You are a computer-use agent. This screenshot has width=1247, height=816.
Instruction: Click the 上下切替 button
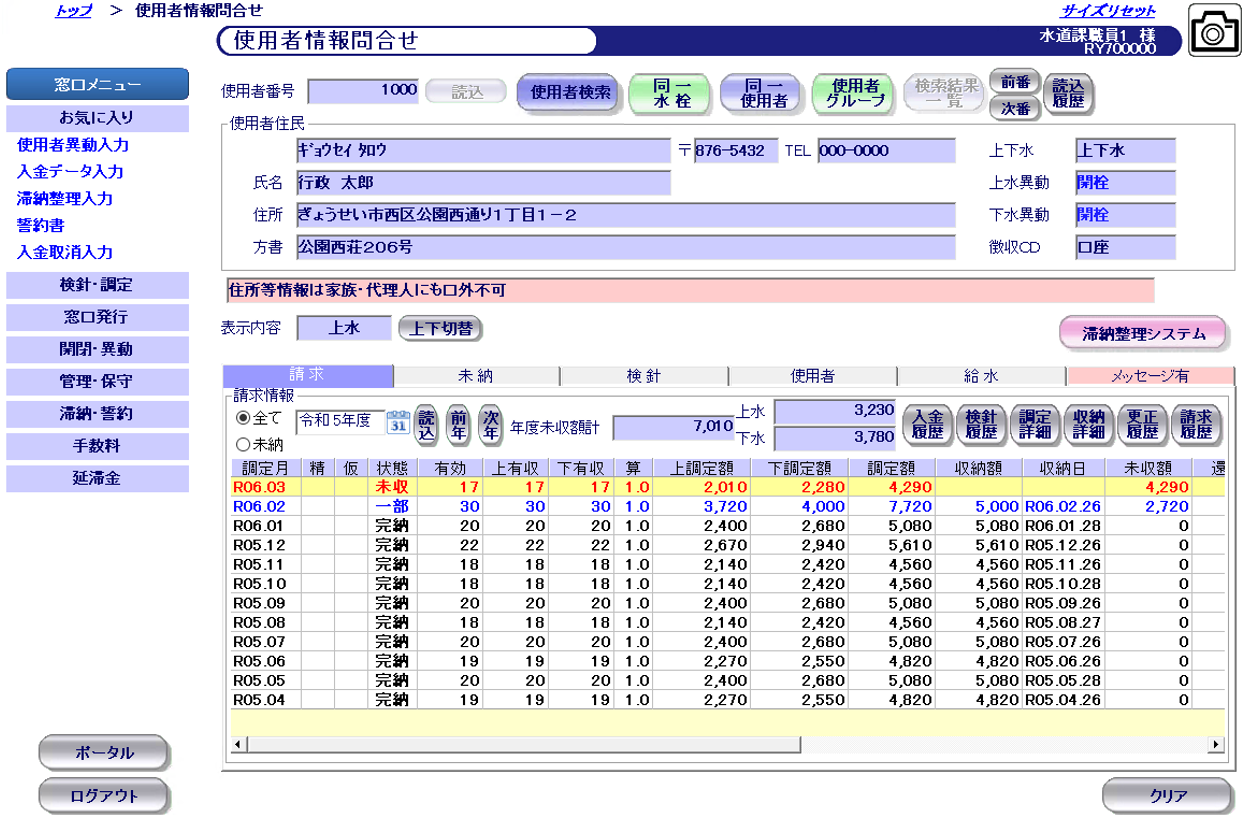(x=441, y=328)
